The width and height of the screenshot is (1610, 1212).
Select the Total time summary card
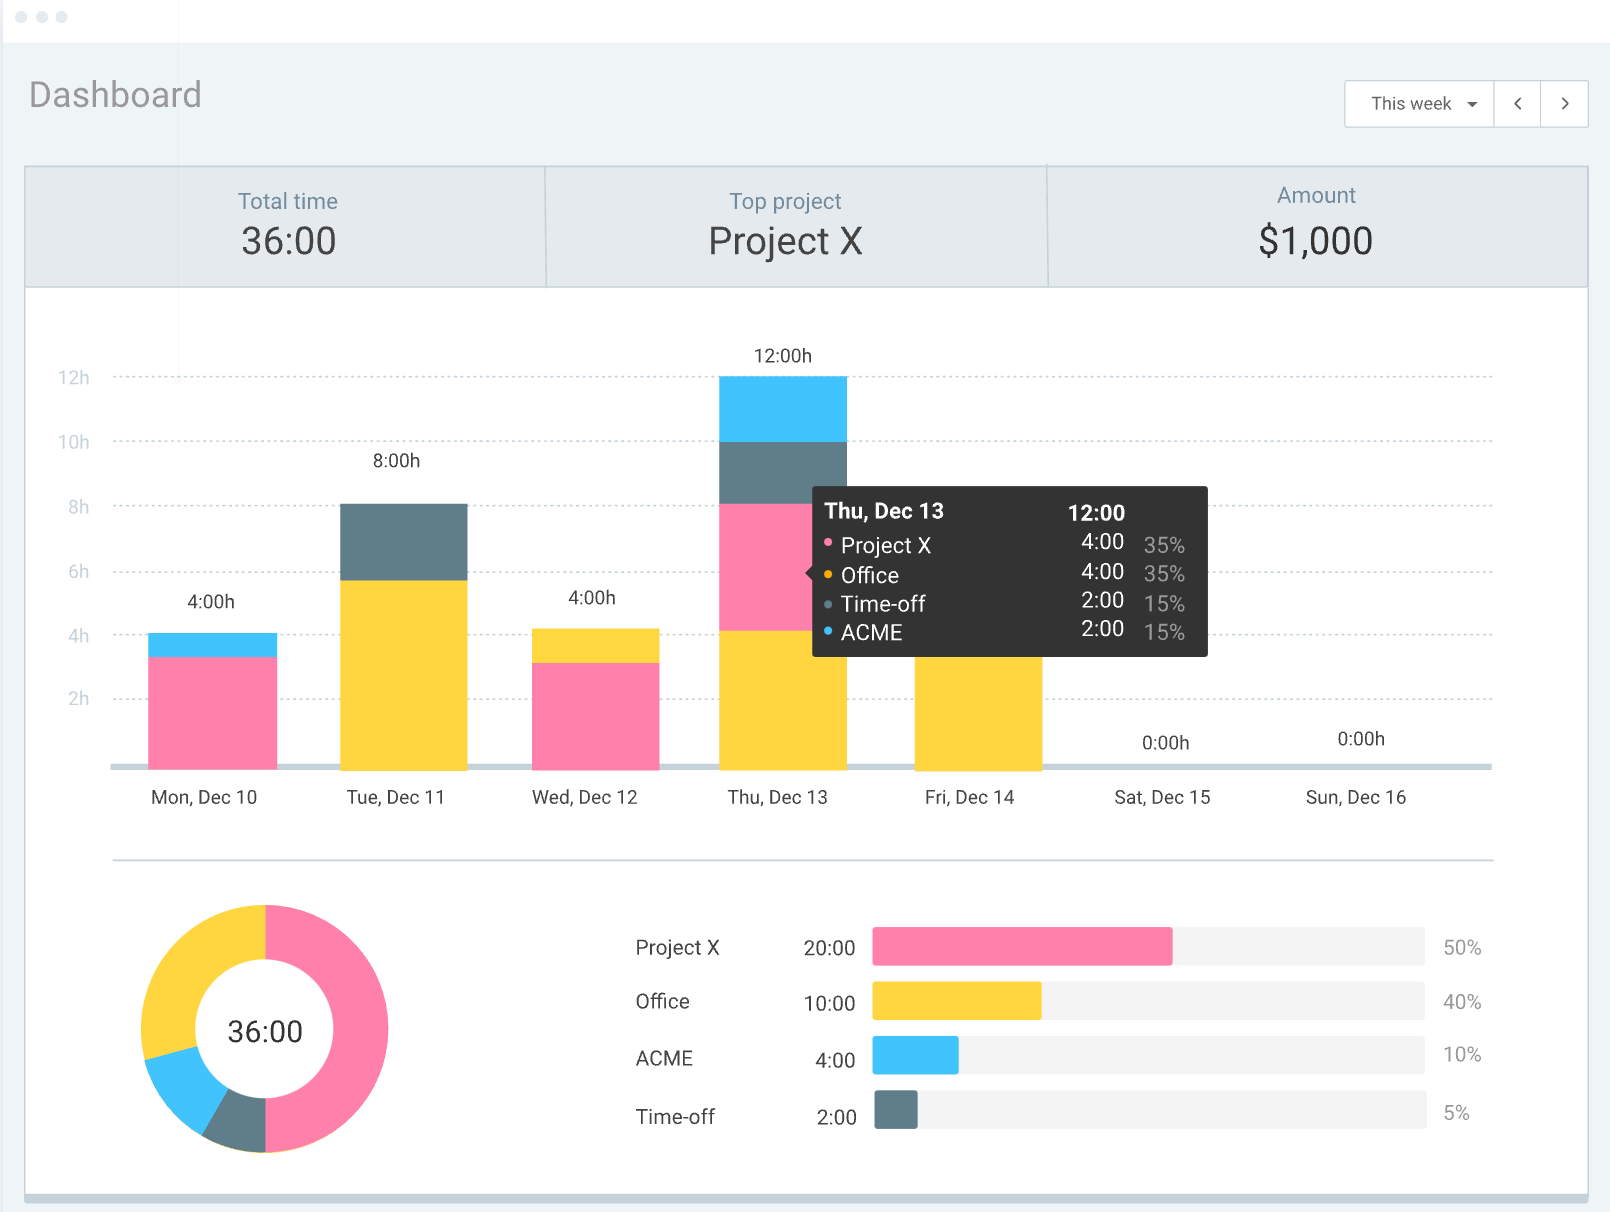[x=287, y=225]
